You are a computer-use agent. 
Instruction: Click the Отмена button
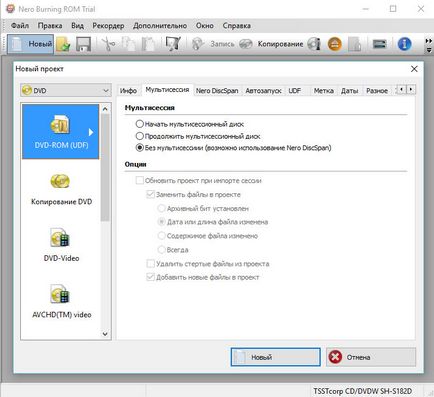(x=371, y=357)
